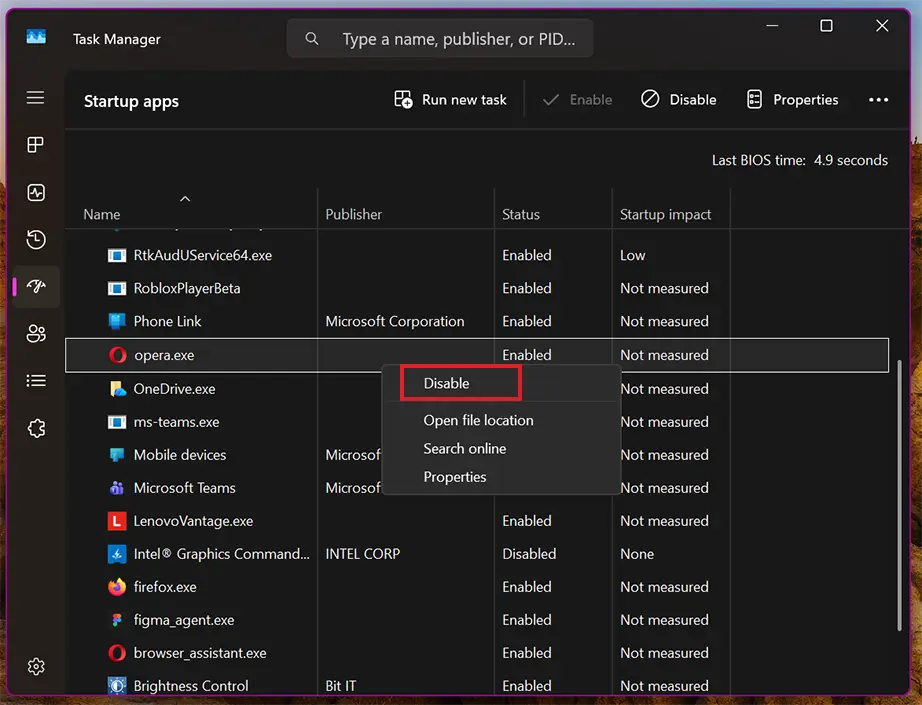This screenshot has width=922, height=705.
Task: Choose Properties in the context menu
Action: (455, 477)
